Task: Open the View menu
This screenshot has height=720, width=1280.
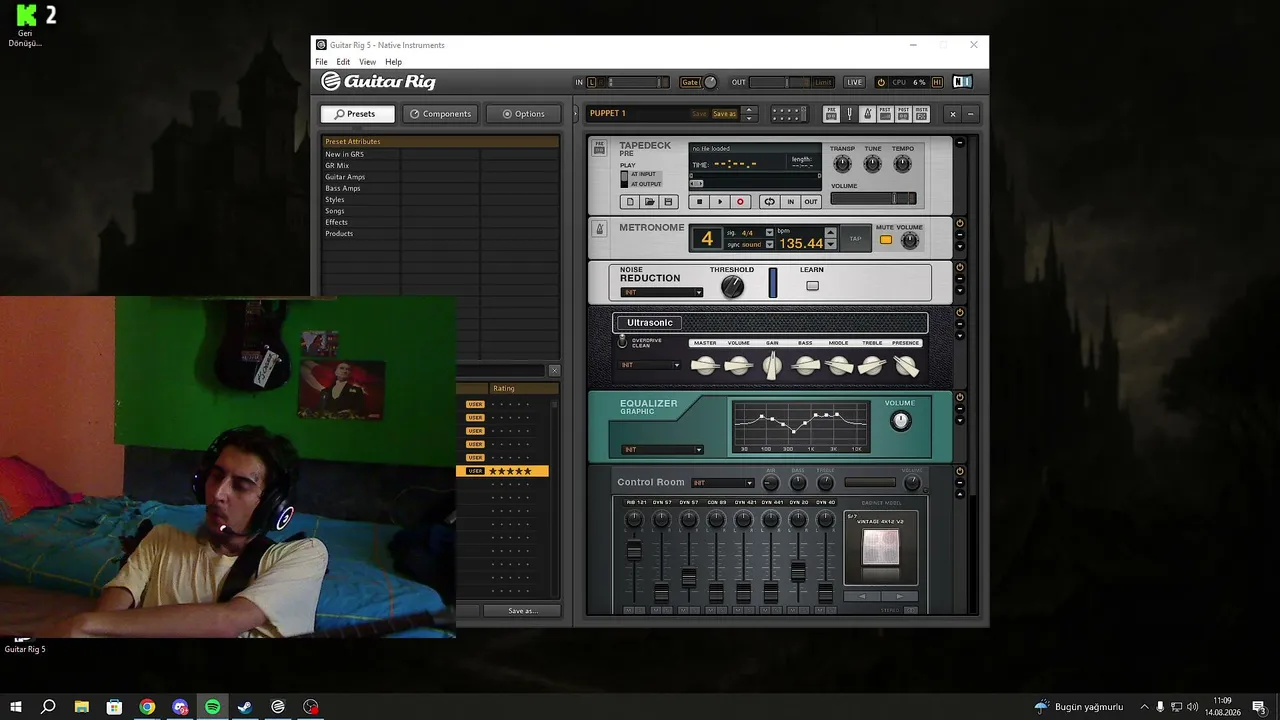Action: (367, 62)
